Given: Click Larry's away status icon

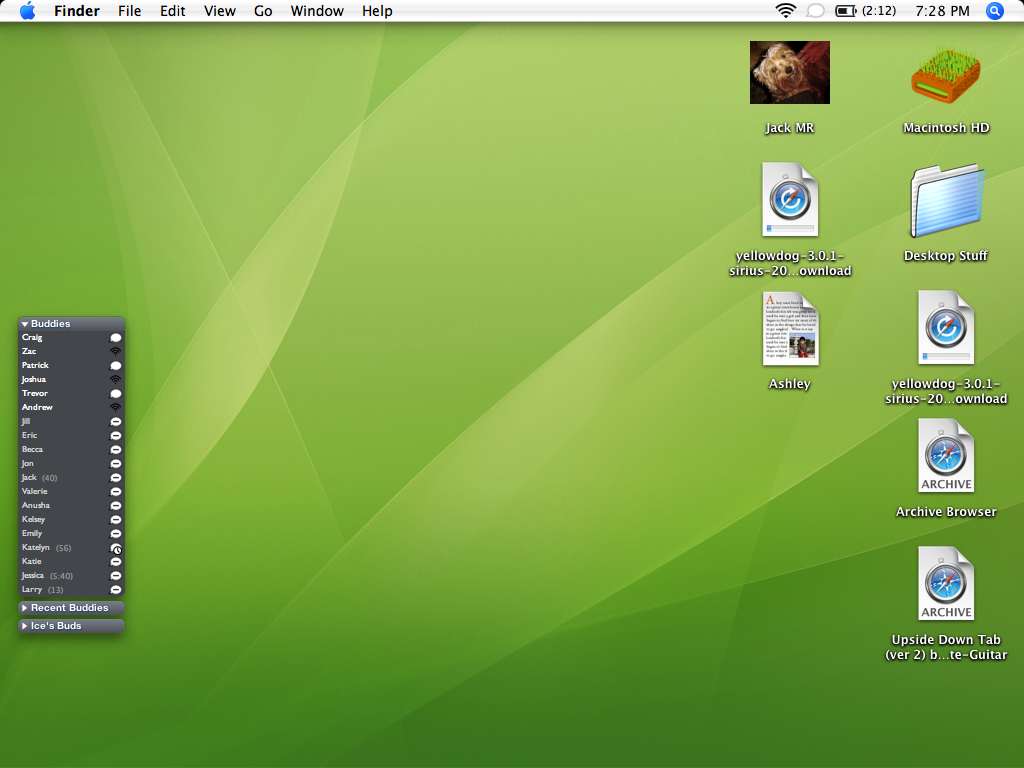Looking at the screenshot, I should click(116, 590).
